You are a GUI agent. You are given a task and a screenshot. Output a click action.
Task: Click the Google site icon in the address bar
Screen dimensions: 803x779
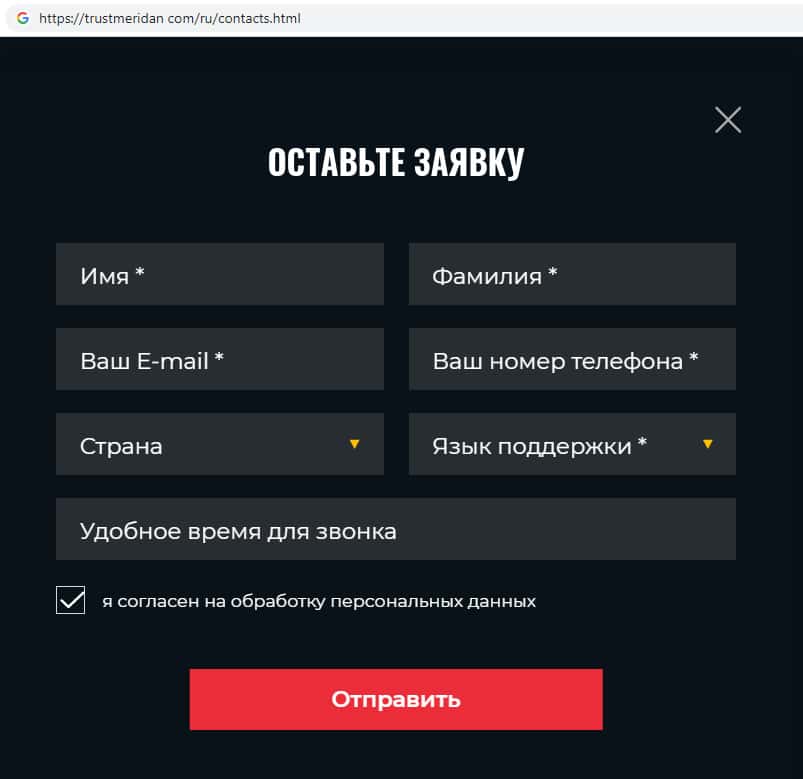(22, 18)
